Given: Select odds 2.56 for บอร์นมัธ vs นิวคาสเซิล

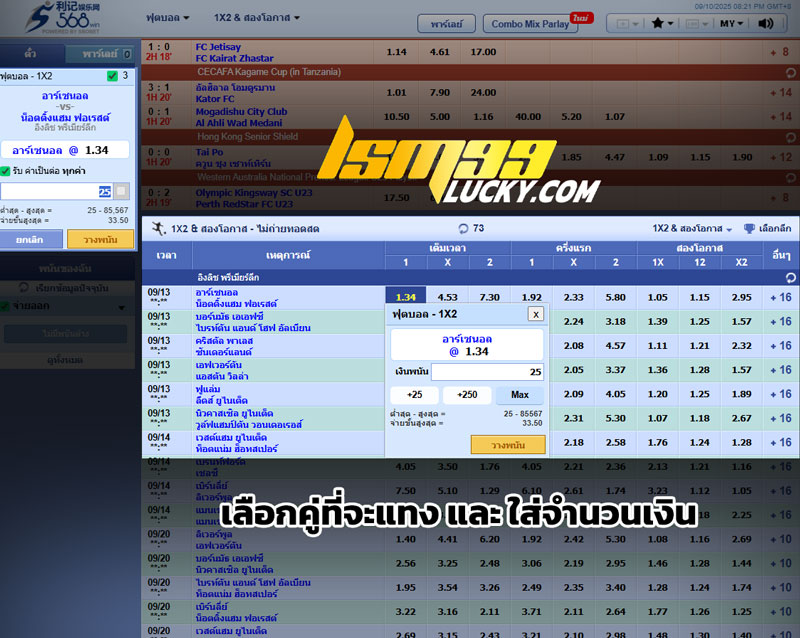Looking at the screenshot, I should click(x=406, y=563).
